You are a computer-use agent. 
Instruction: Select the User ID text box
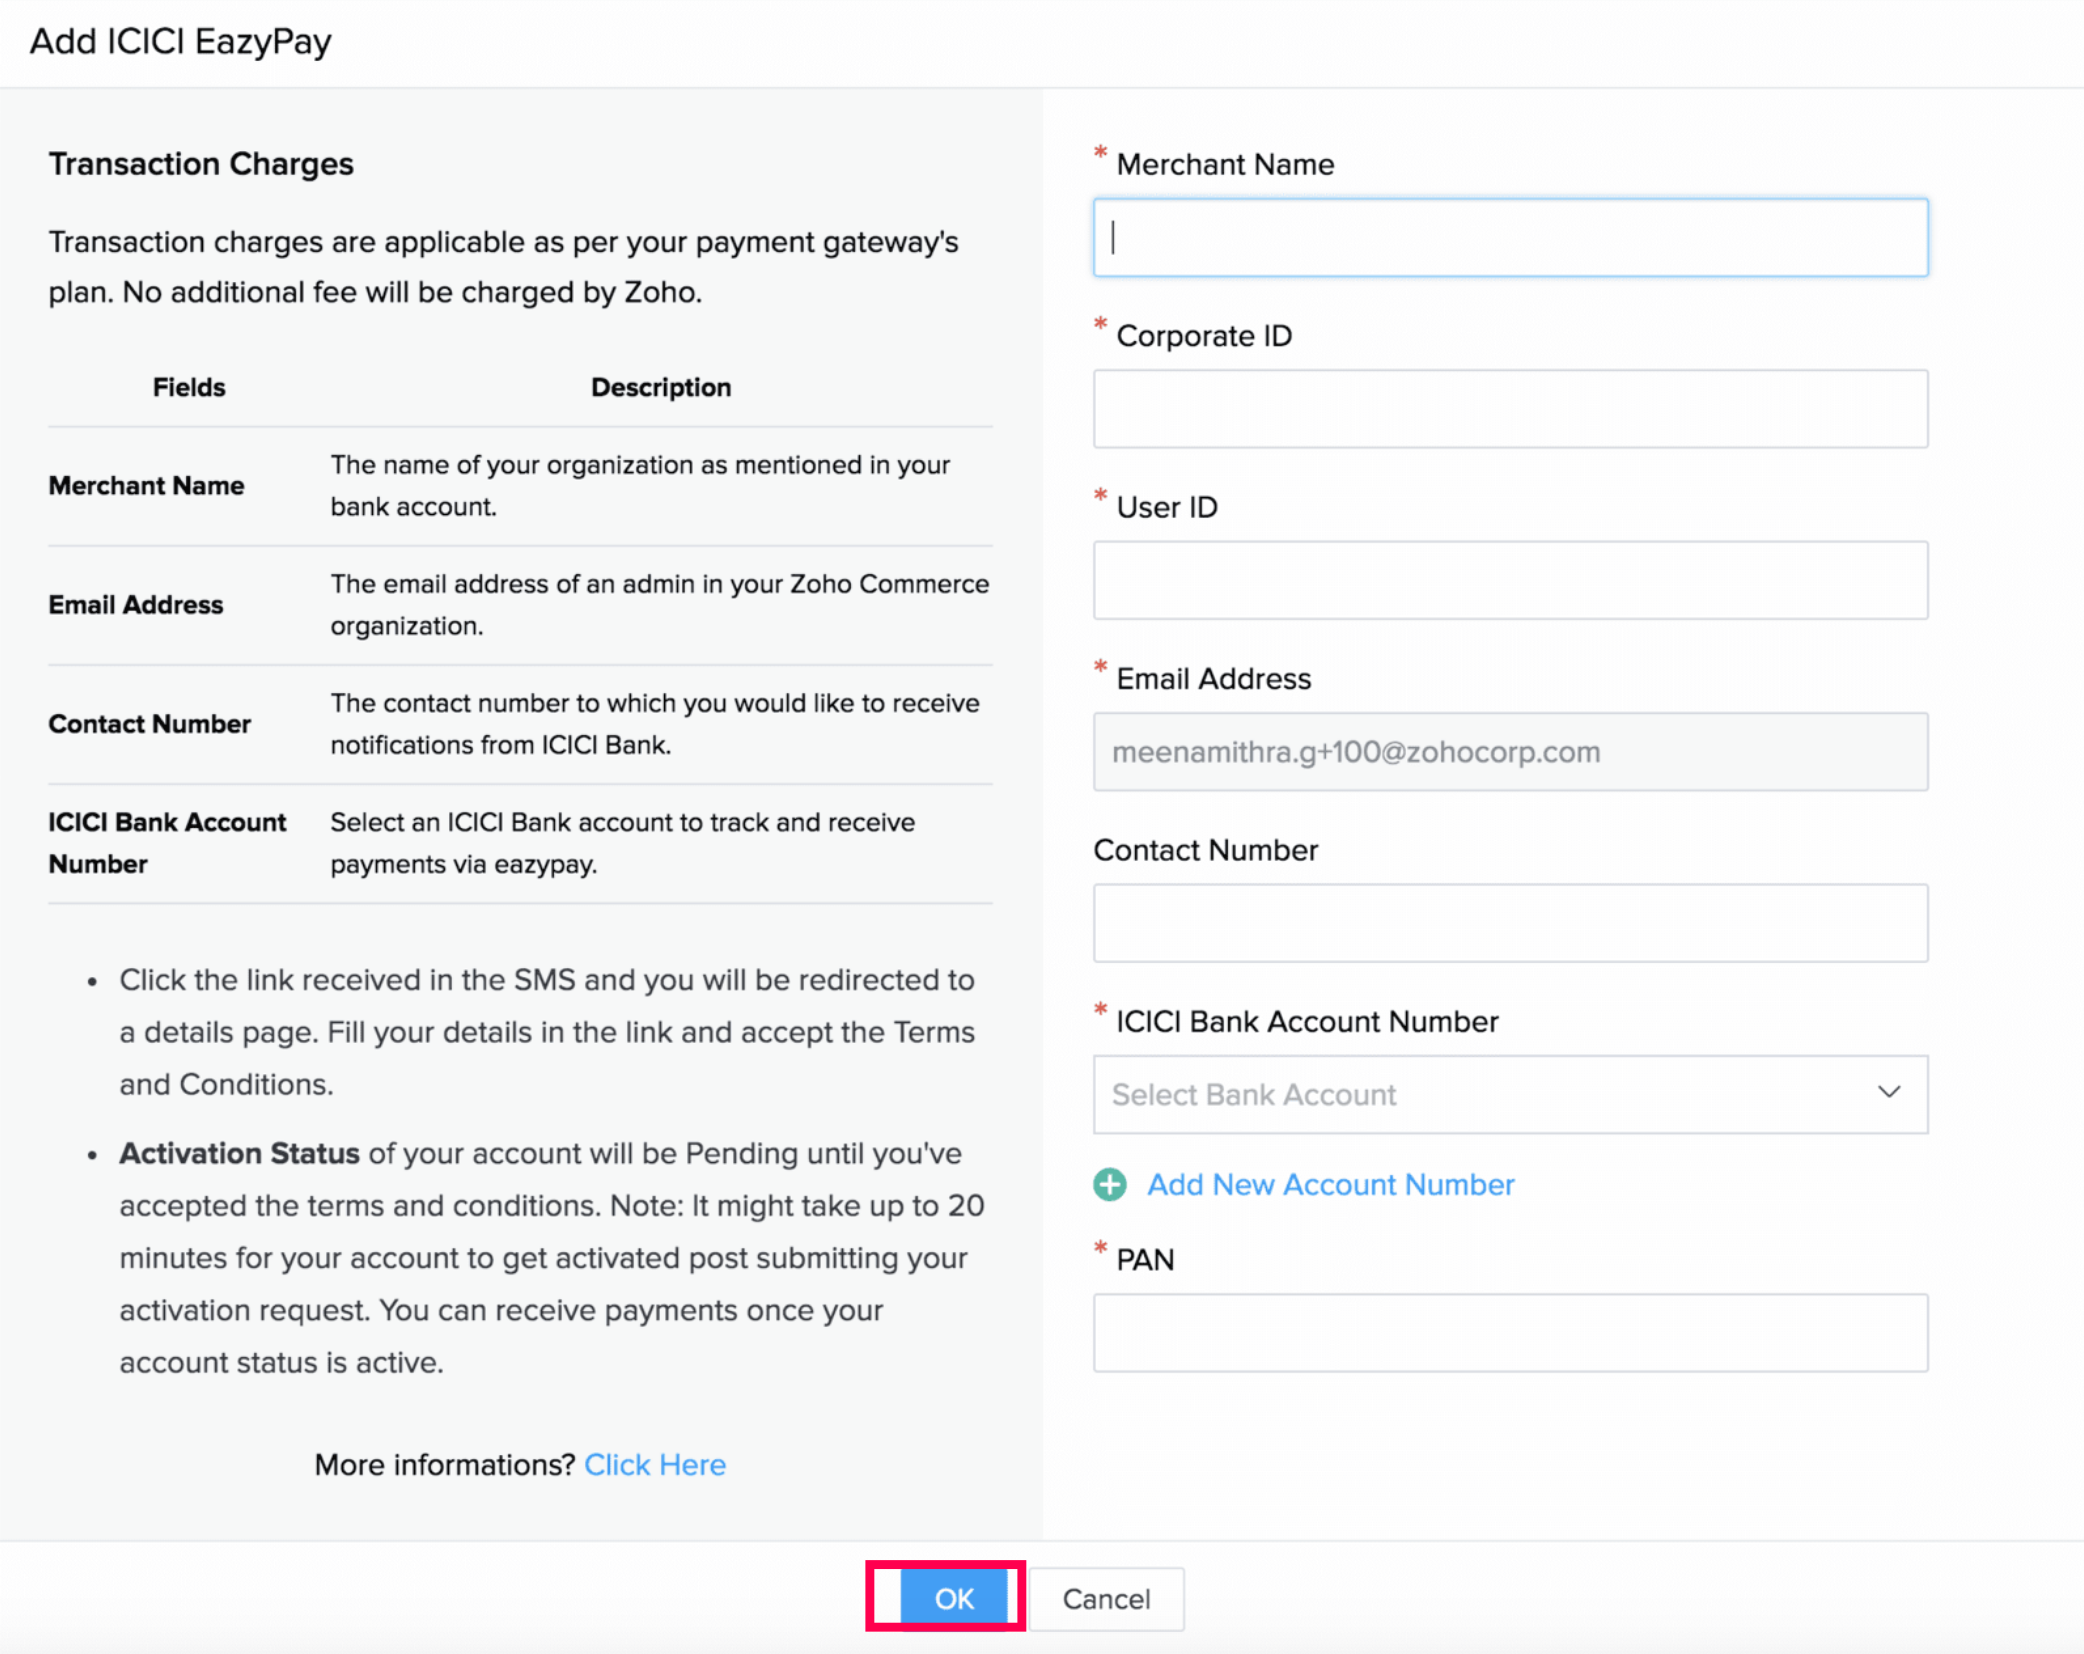(1510, 580)
